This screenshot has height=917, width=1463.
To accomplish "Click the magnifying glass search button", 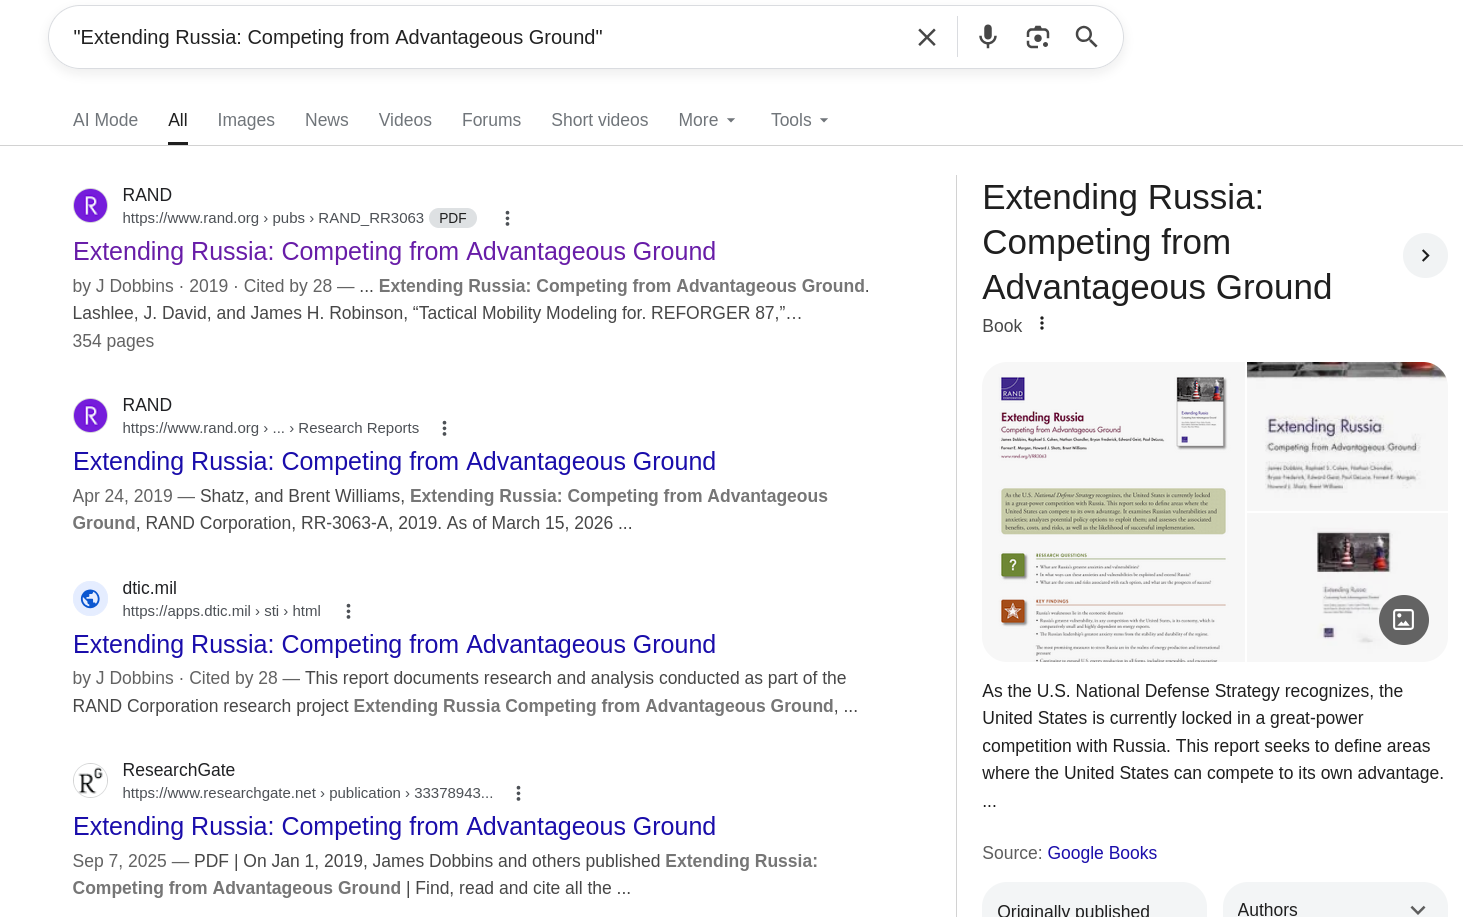I will point(1086,37).
